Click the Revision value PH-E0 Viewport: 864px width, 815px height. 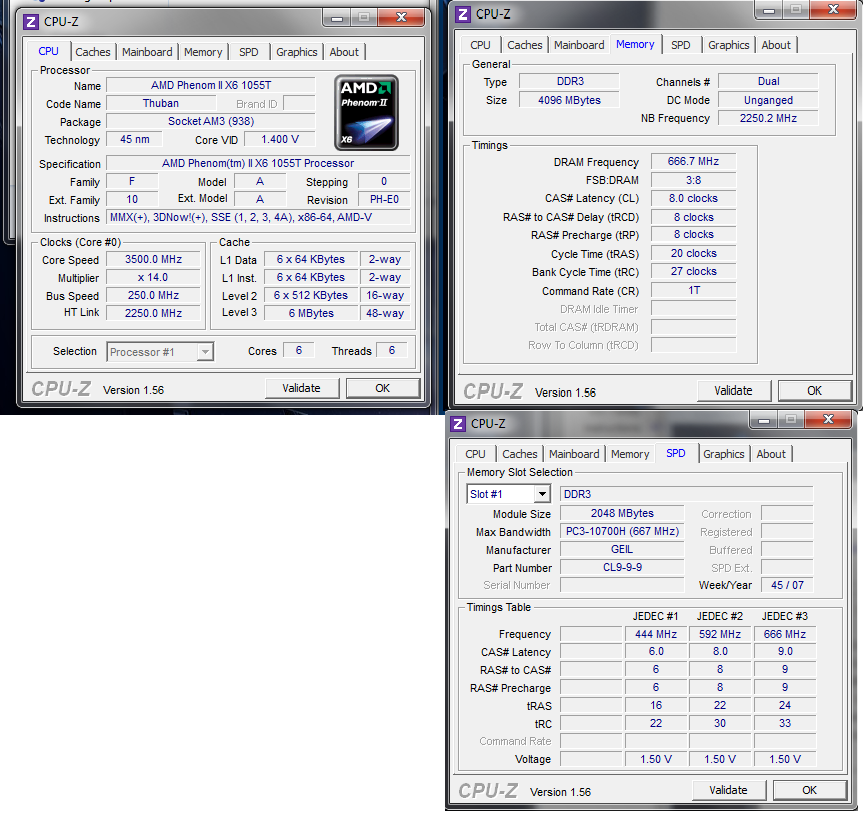(x=384, y=199)
